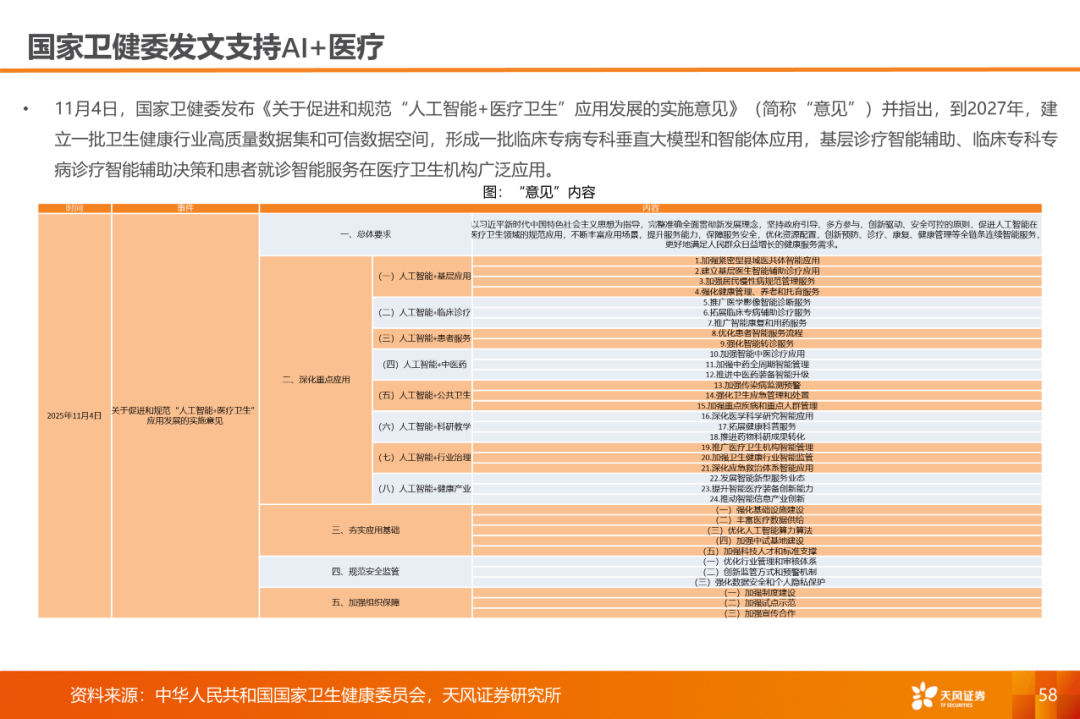This screenshot has width=1080, height=719.
Task: Click row （二）丰富医疗数据供给
Action: click(x=757, y=520)
